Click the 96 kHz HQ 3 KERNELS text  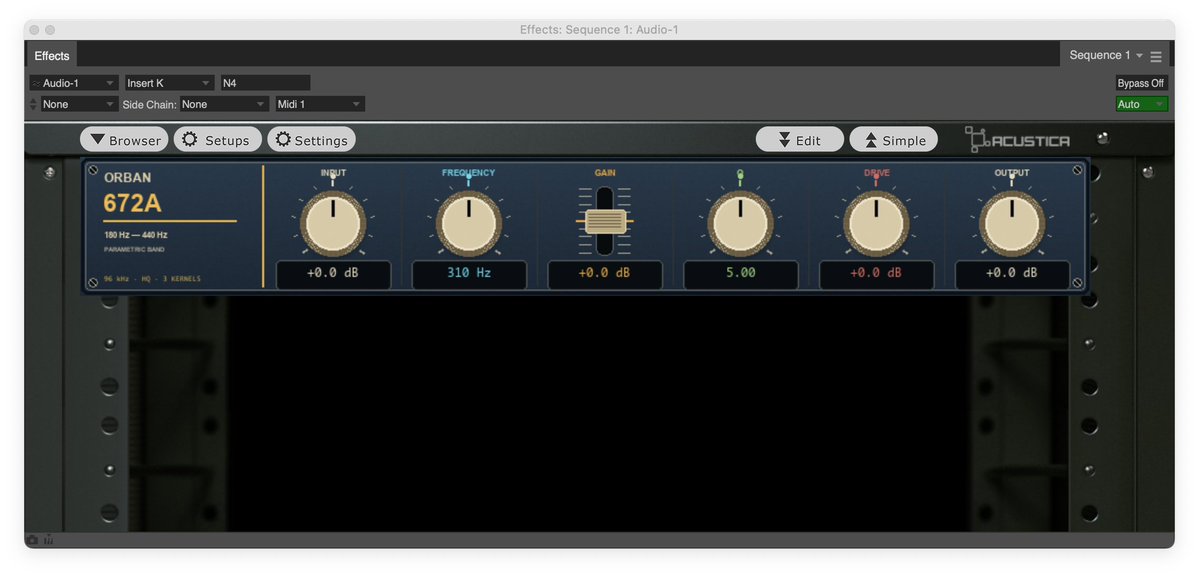152,279
